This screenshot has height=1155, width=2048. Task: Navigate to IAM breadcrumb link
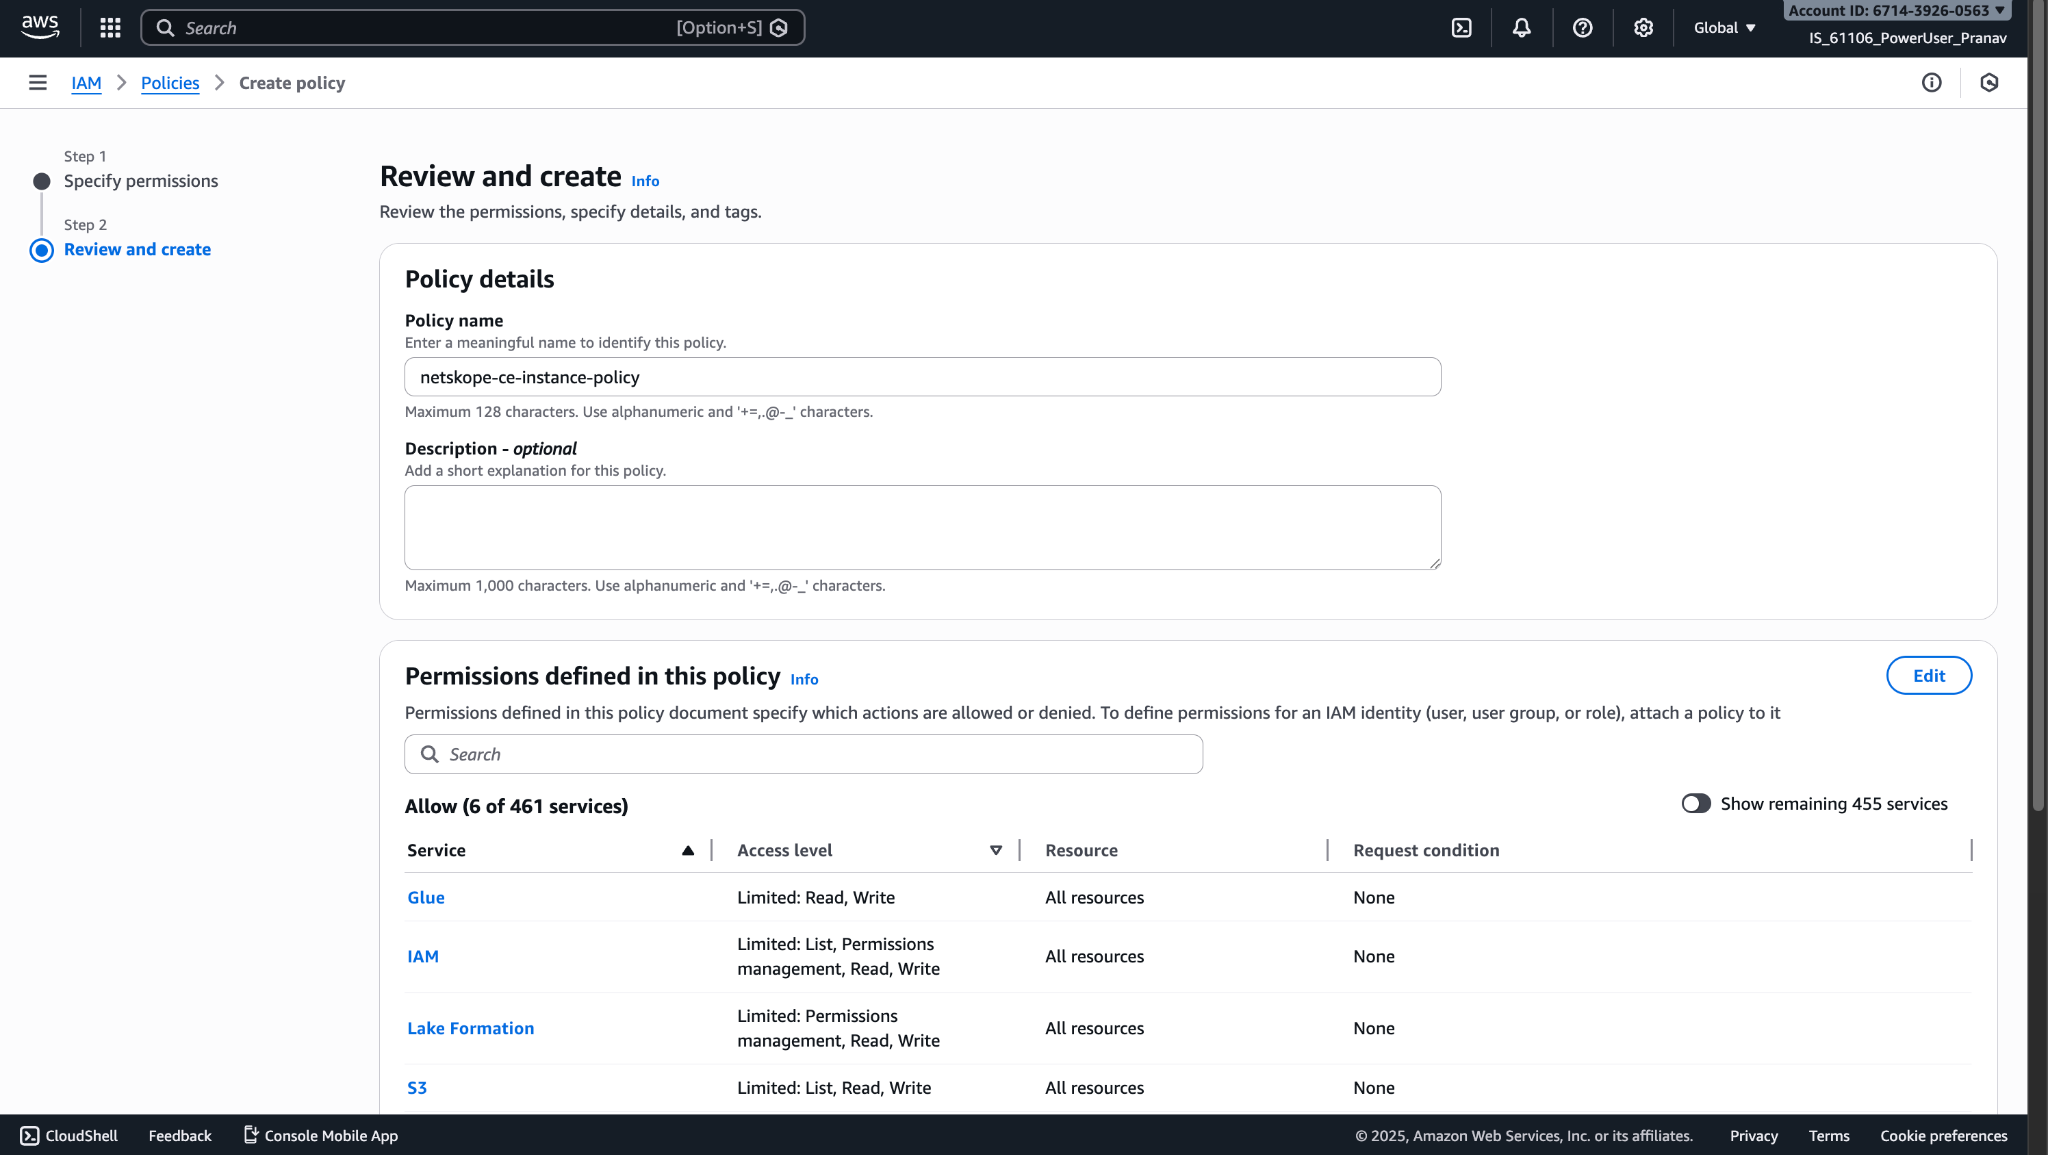[x=86, y=83]
